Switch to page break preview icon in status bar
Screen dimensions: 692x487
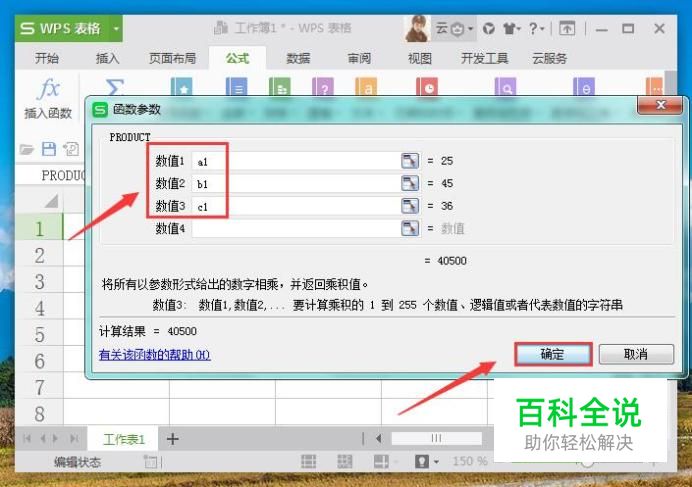click(x=345, y=461)
